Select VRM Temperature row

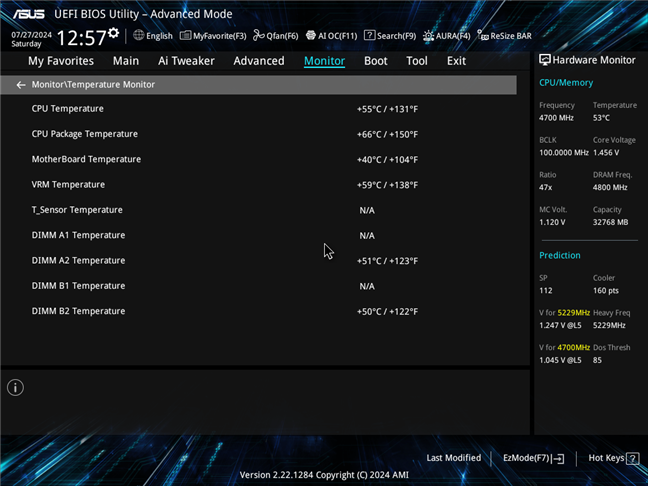coord(258,185)
